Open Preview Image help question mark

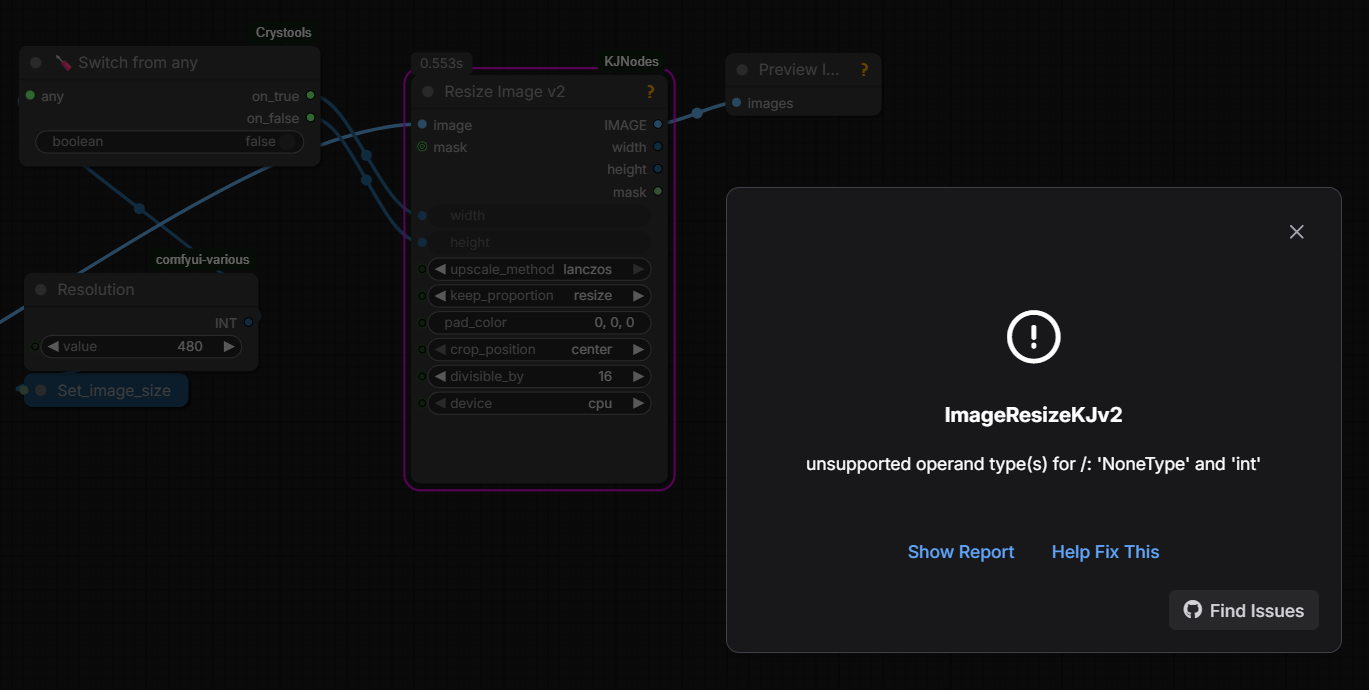coord(864,70)
